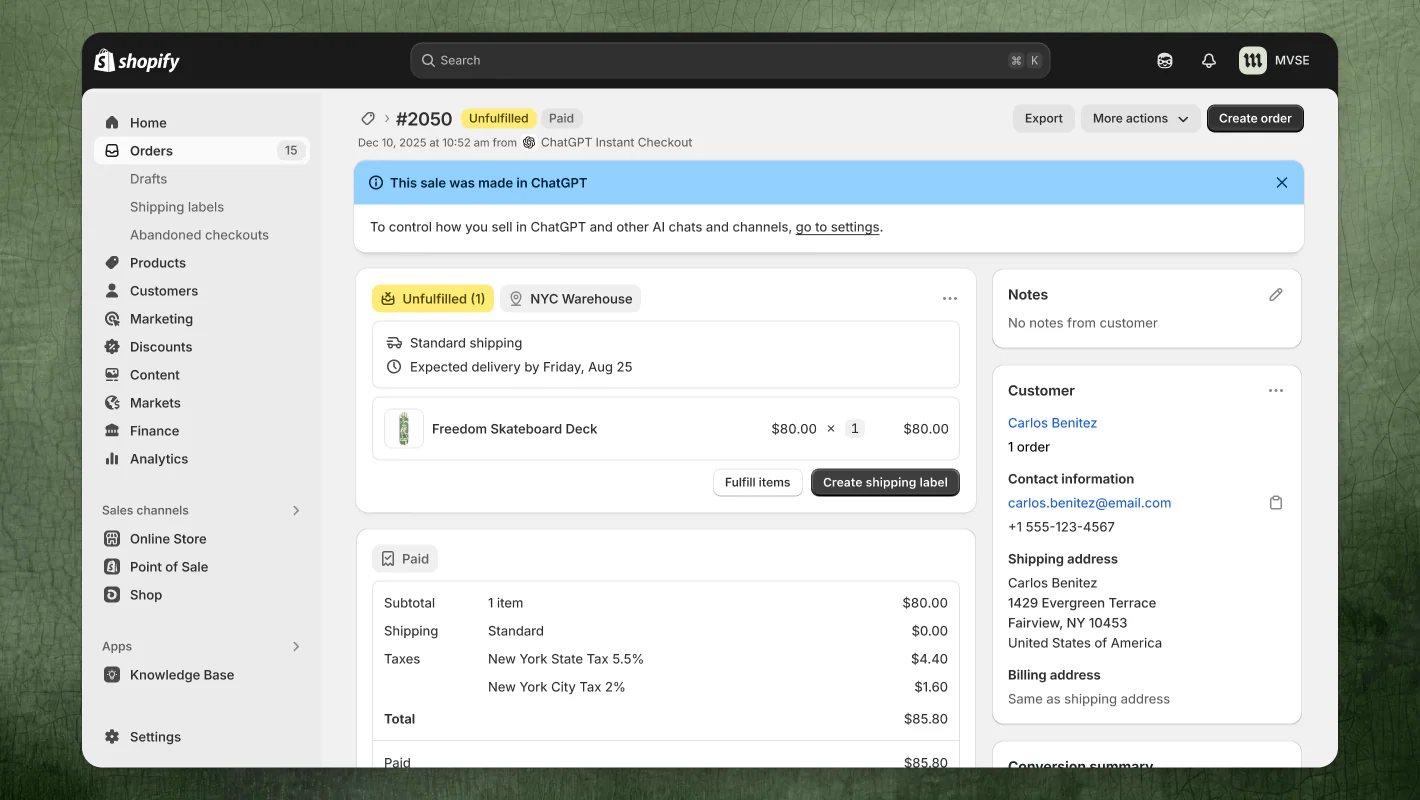The height and width of the screenshot is (800, 1420).
Task: Expand the Sales channels section
Action: (x=295, y=510)
